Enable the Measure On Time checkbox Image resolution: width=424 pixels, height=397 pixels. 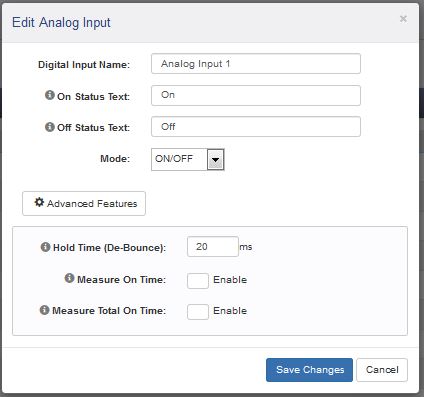(x=198, y=281)
